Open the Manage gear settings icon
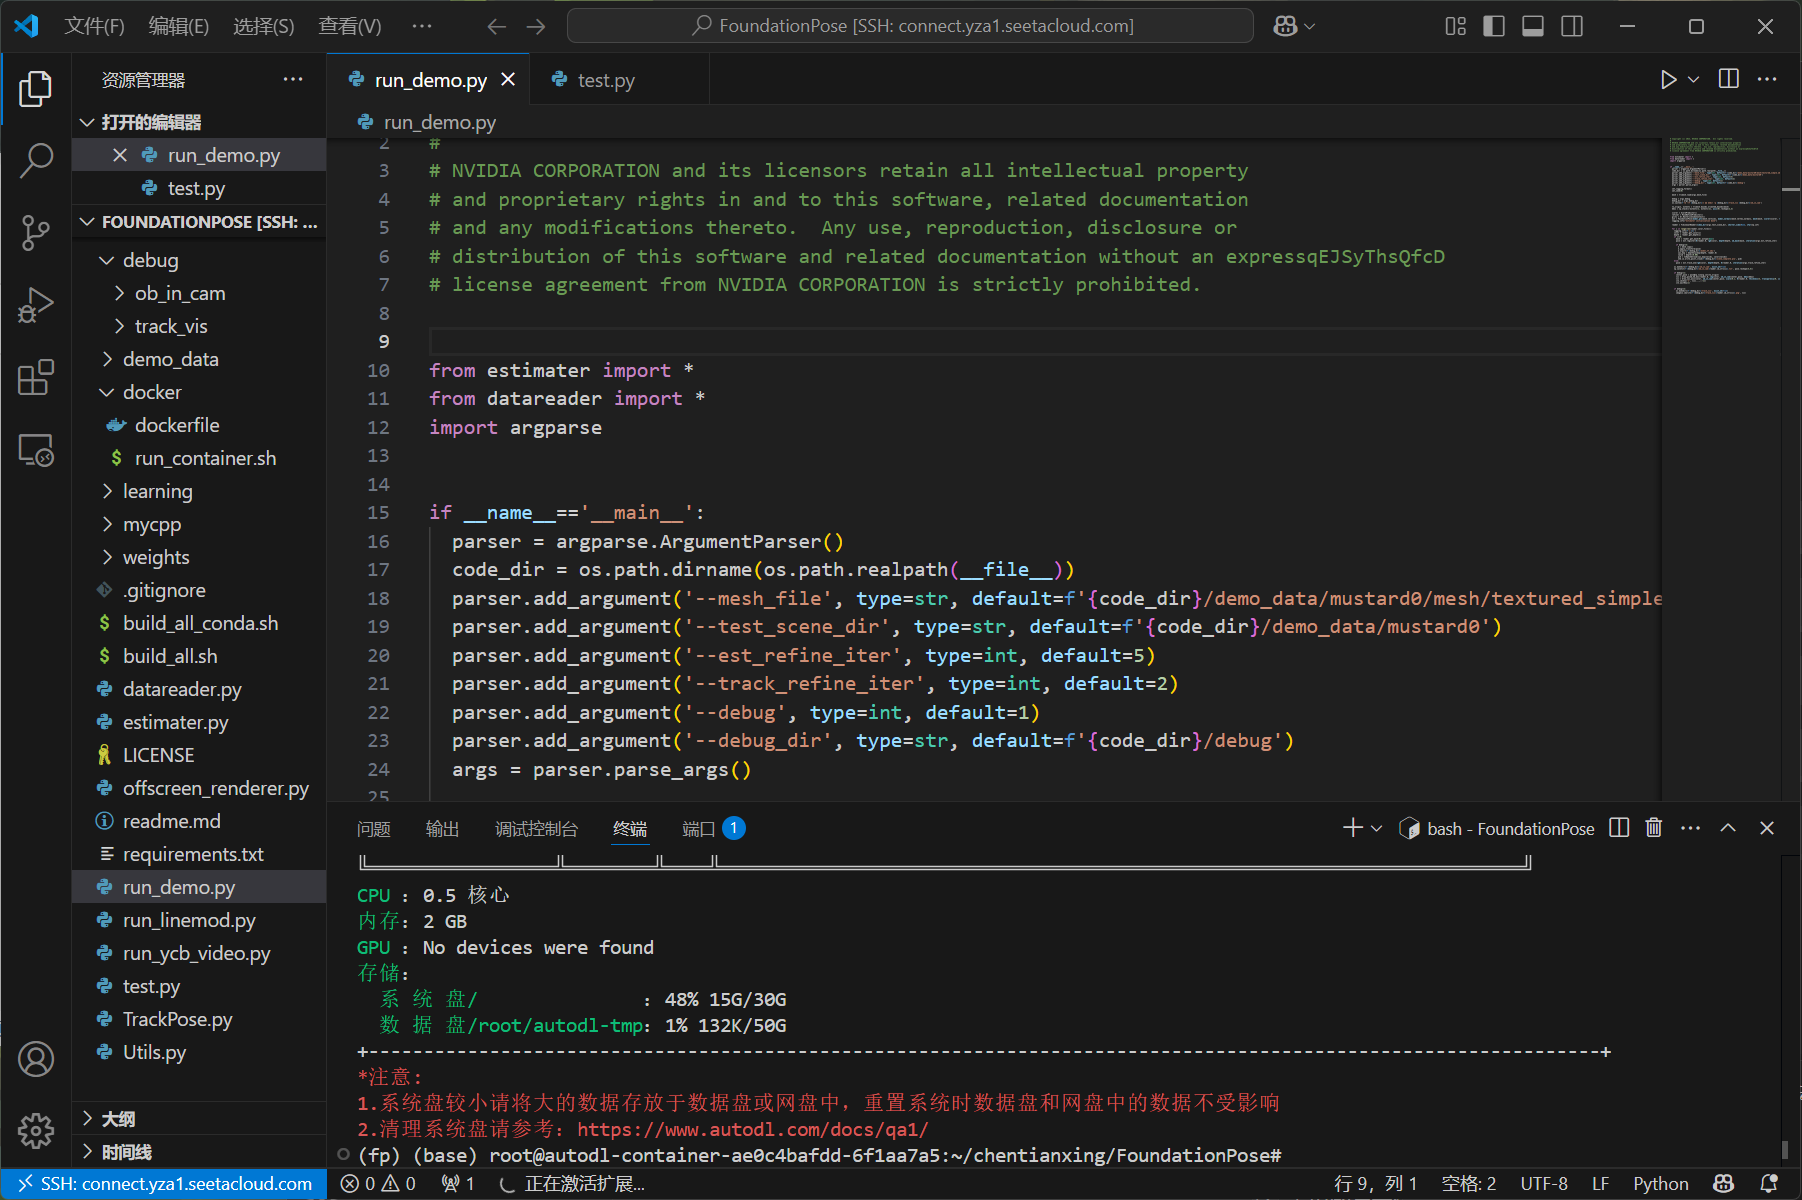The image size is (1802, 1200). (x=36, y=1131)
